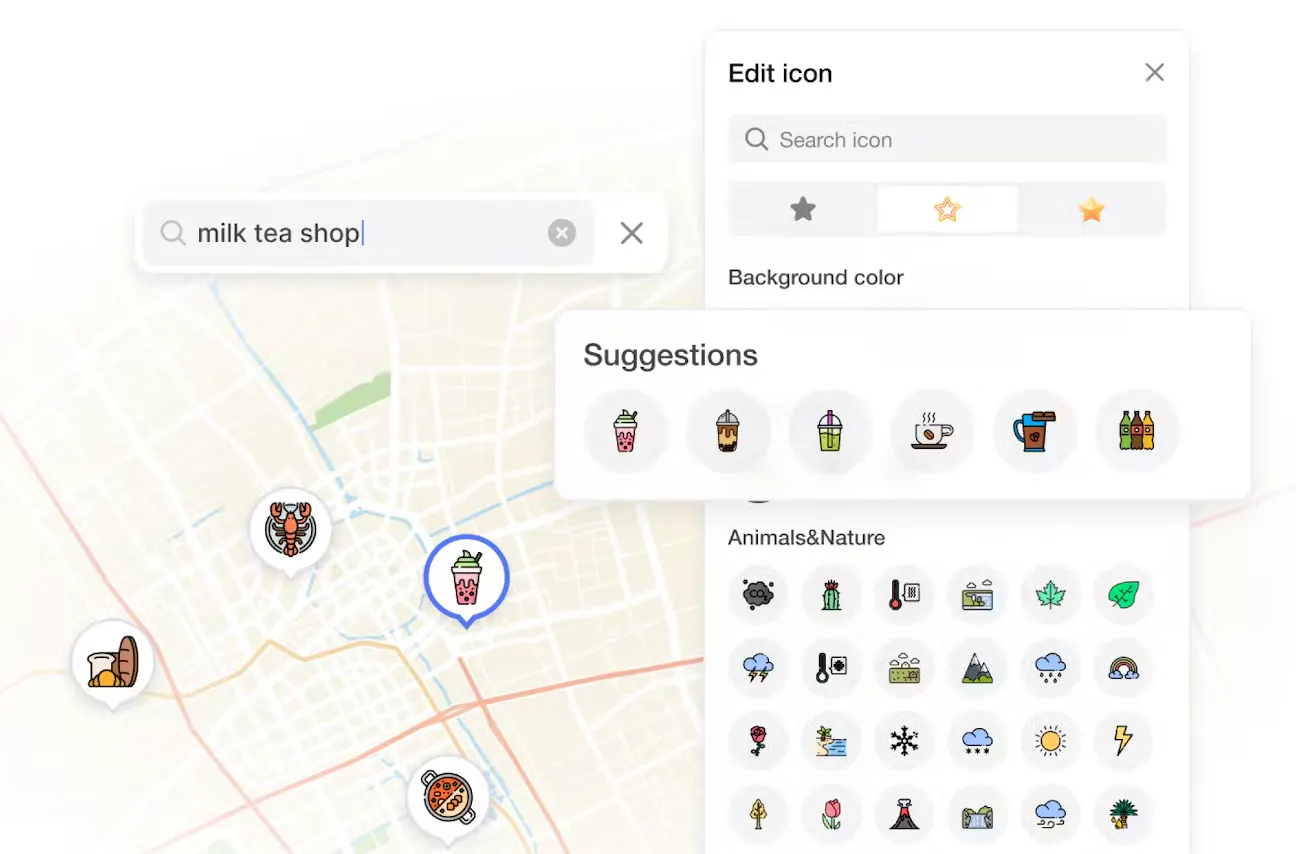Close the Edit icon panel
Screen dimensions: 1296x854
tap(1155, 72)
